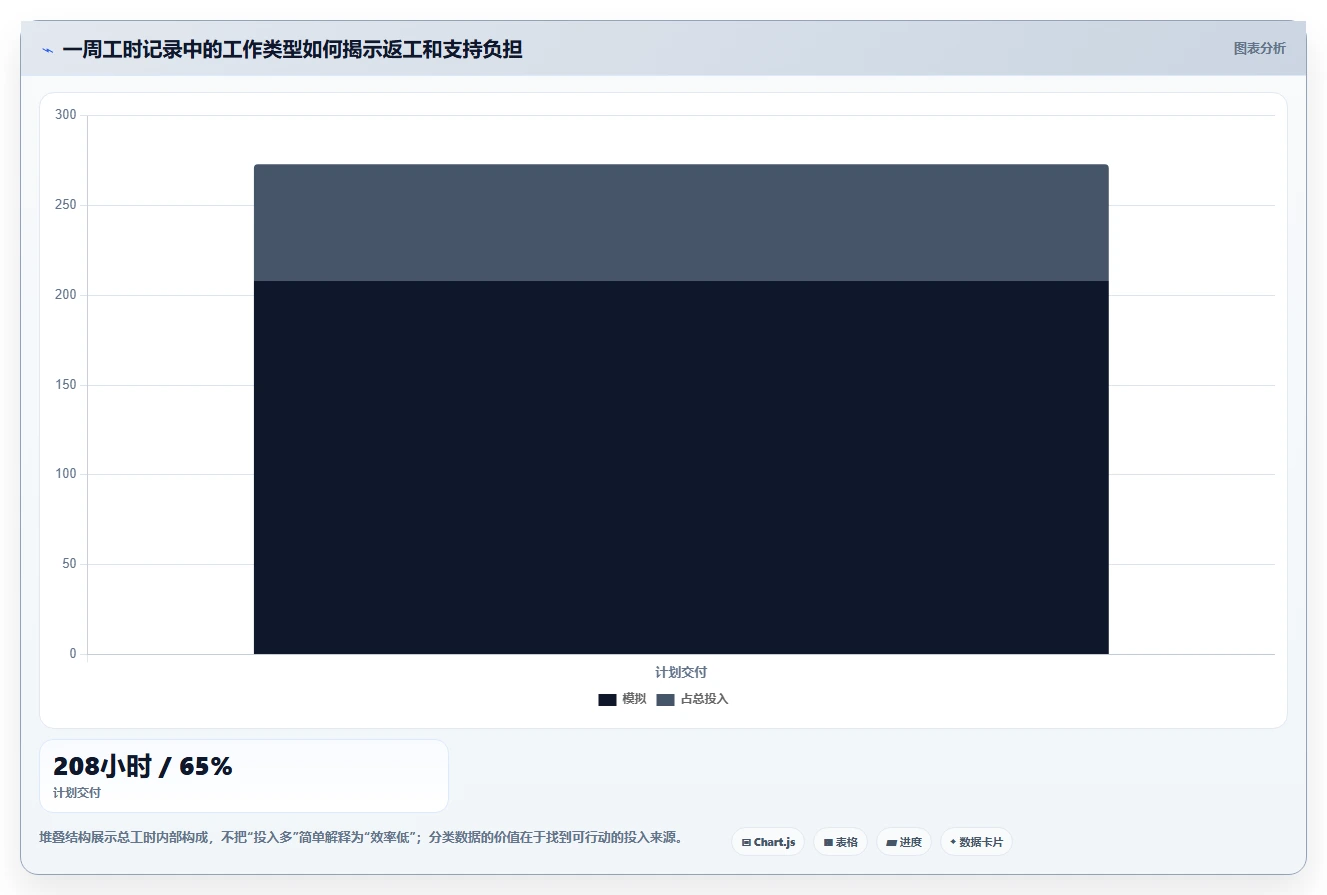
Task: Click the slate gray upper bar segment
Action: [x=681, y=223]
